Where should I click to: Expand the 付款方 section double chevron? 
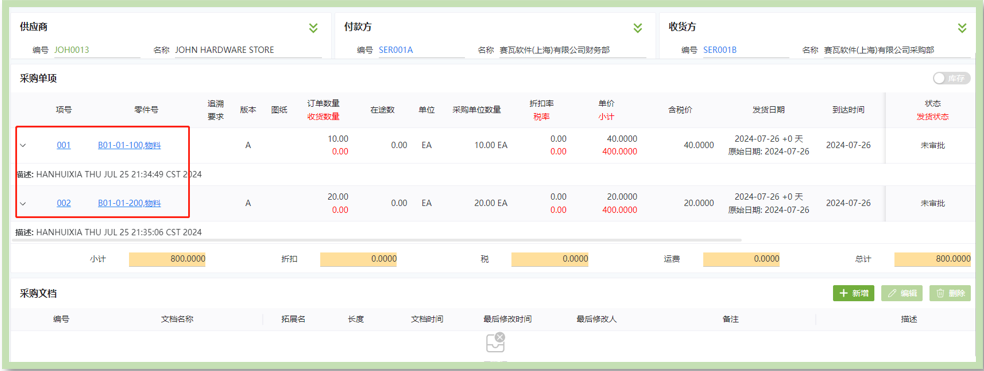pyautogui.click(x=638, y=28)
